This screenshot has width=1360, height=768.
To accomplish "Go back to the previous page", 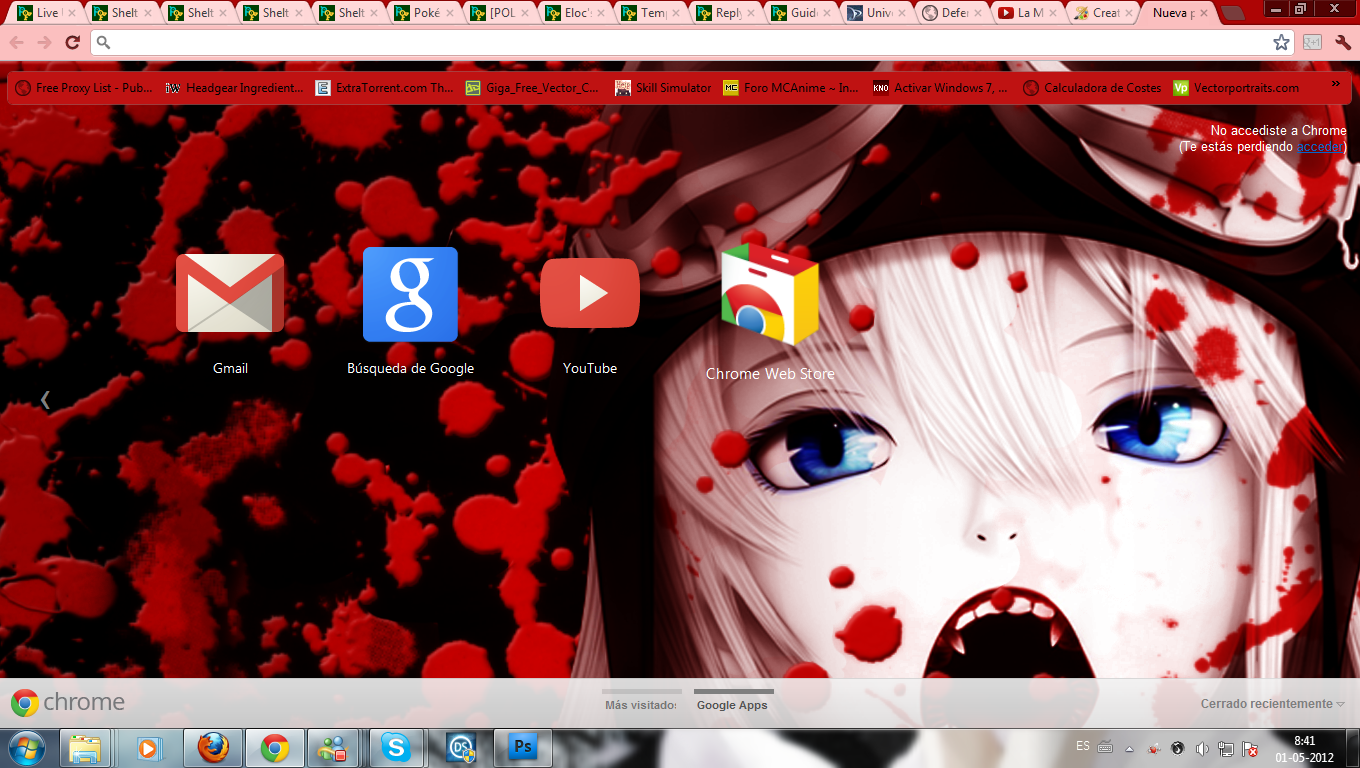I will click(17, 42).
